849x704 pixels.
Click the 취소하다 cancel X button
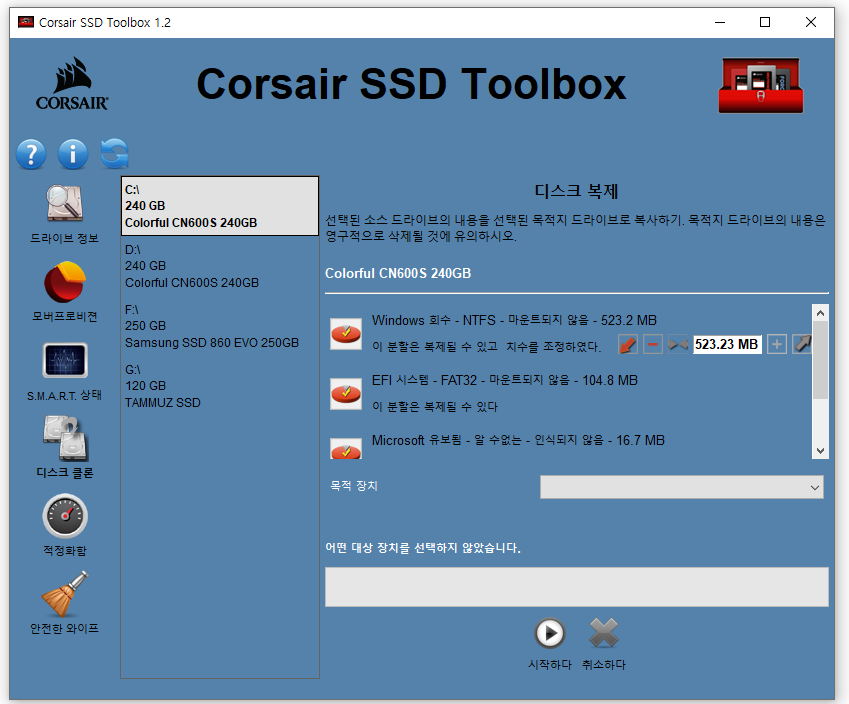(x=604, y=633)
